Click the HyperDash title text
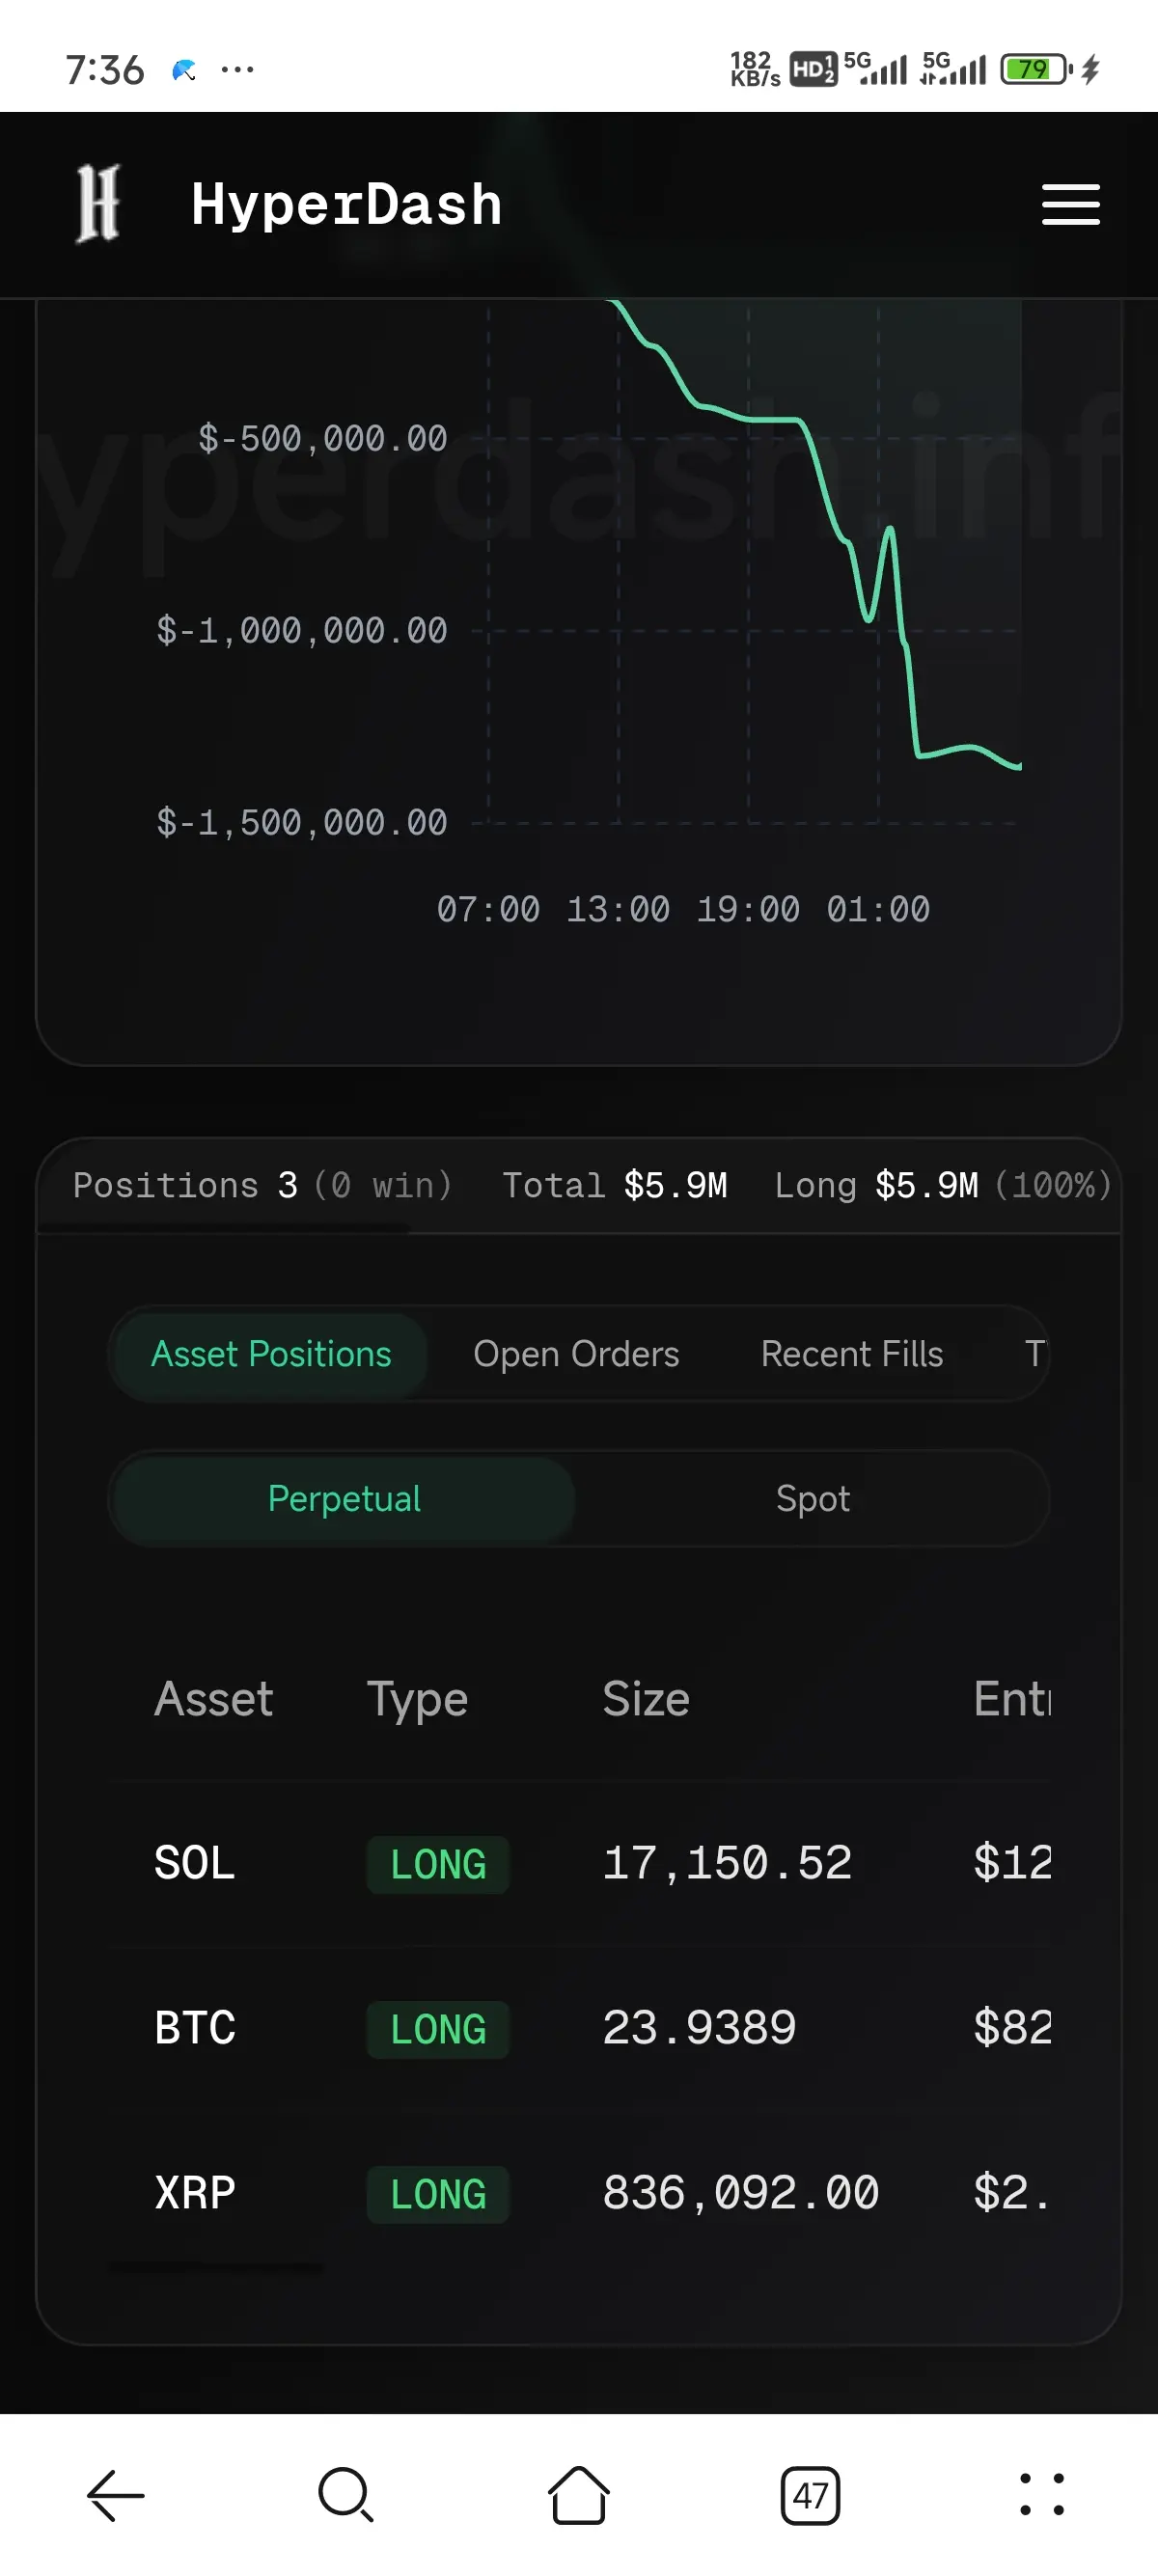1158x2576 pixels. click(346, 204)
